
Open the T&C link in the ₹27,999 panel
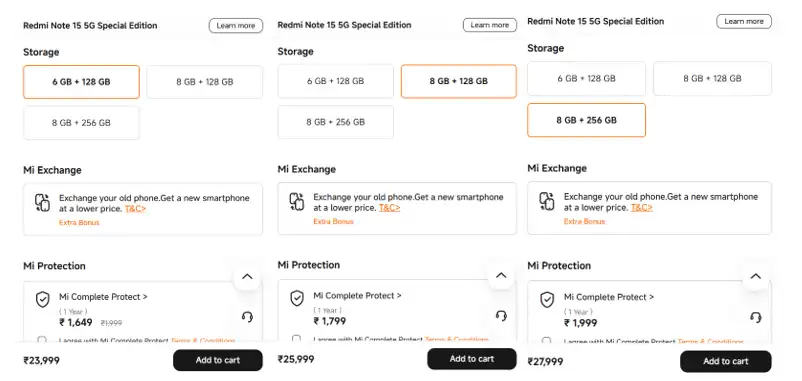[642, 208]
